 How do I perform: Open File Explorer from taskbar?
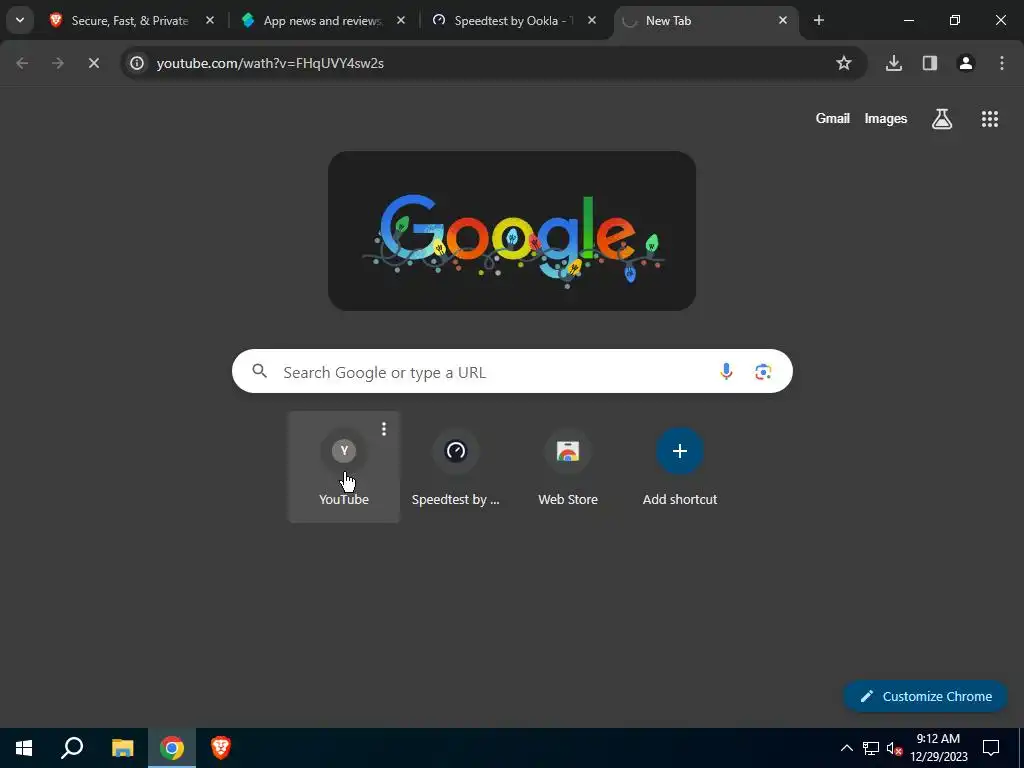click(122, 748)
